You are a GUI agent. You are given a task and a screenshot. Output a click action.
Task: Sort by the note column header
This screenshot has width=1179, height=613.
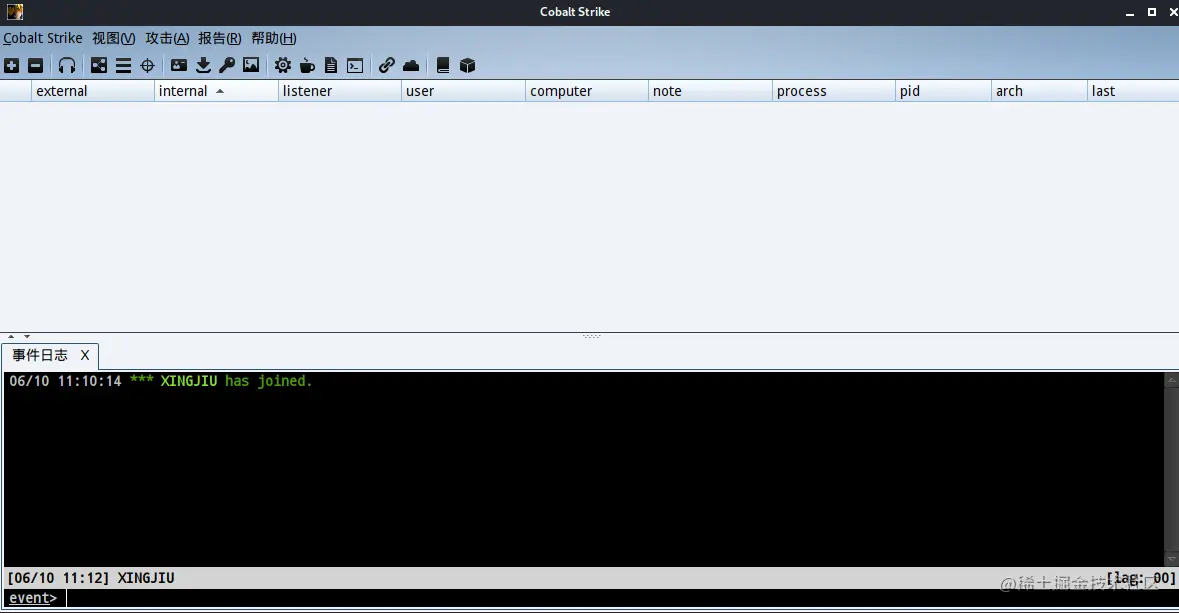pyautogui.click(x=710, y=91)
